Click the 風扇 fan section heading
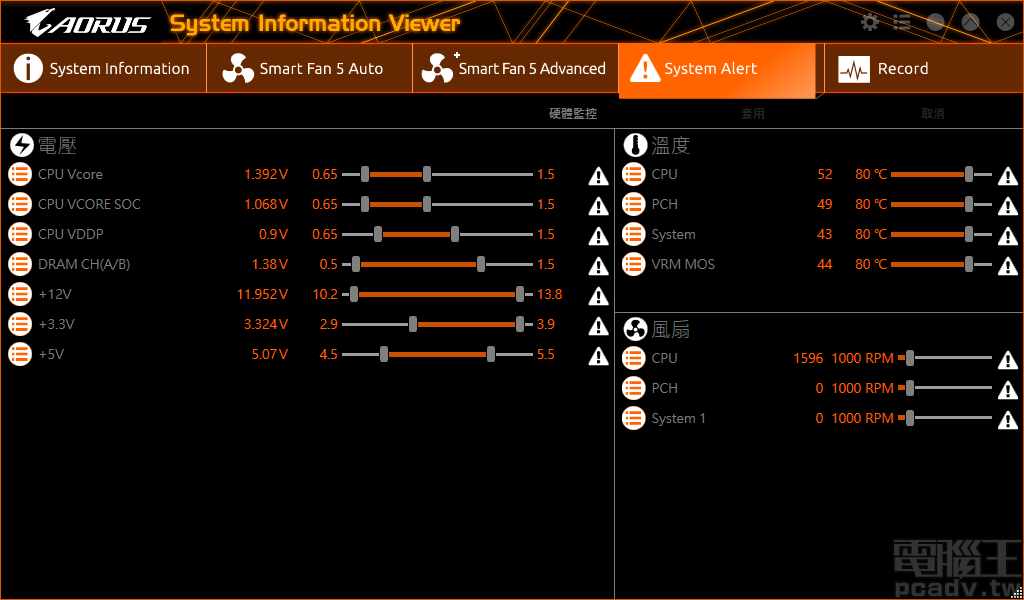 (671, 330)
